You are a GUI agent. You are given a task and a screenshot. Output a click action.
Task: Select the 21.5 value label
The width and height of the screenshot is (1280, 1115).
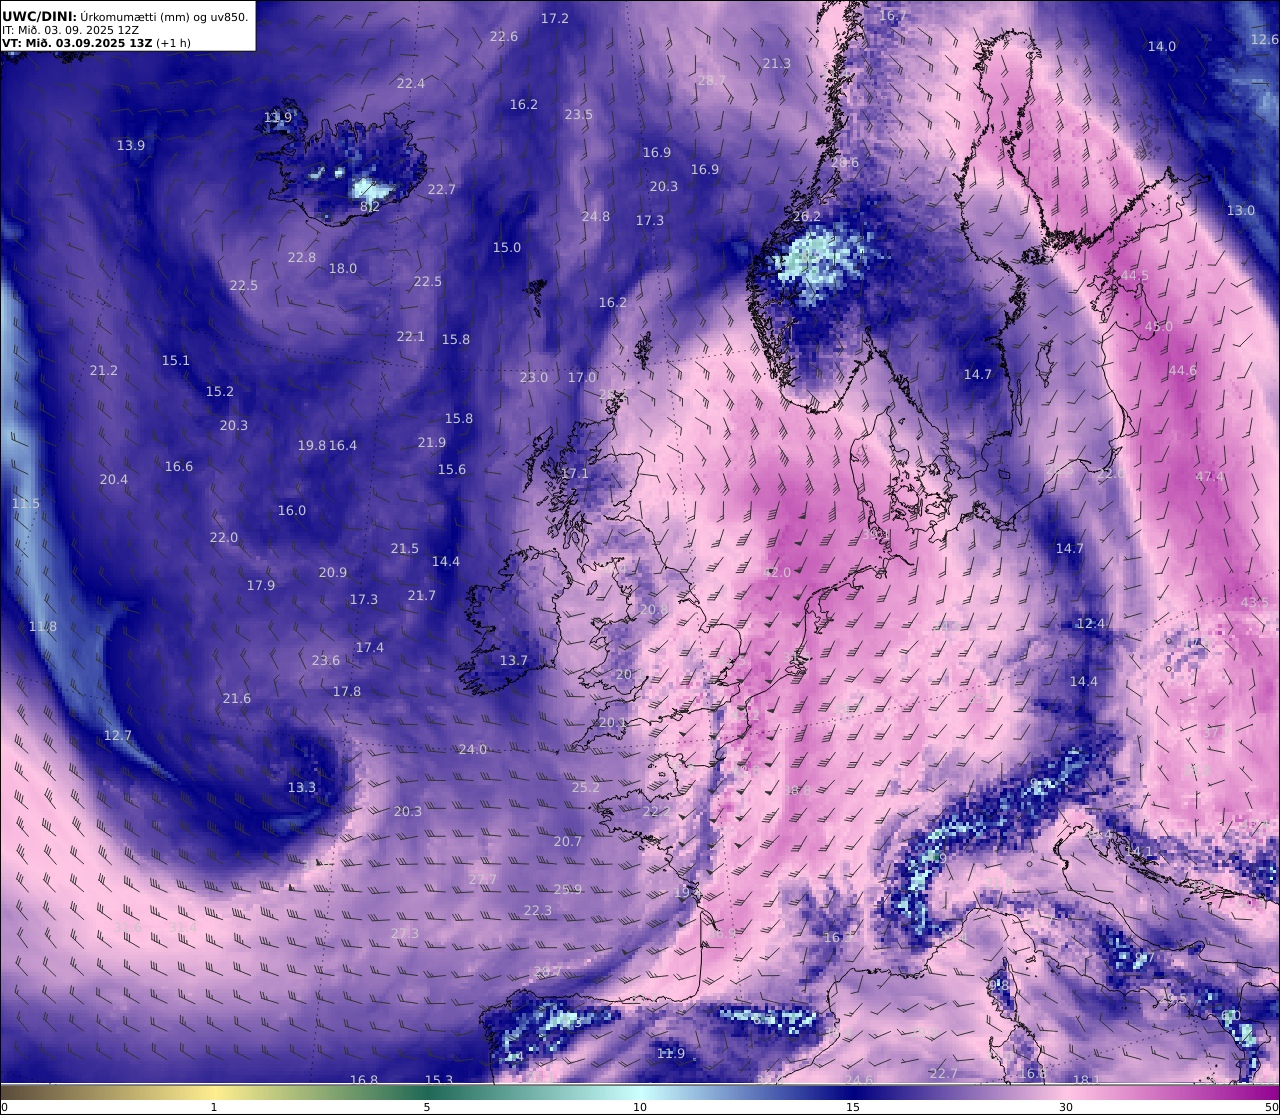[x=405, y=548]
